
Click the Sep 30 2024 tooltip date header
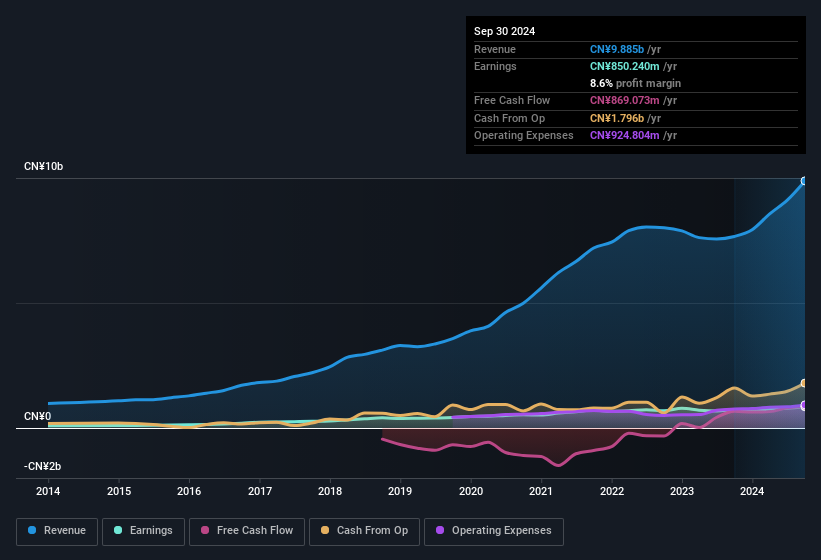[x=505, y=31]
